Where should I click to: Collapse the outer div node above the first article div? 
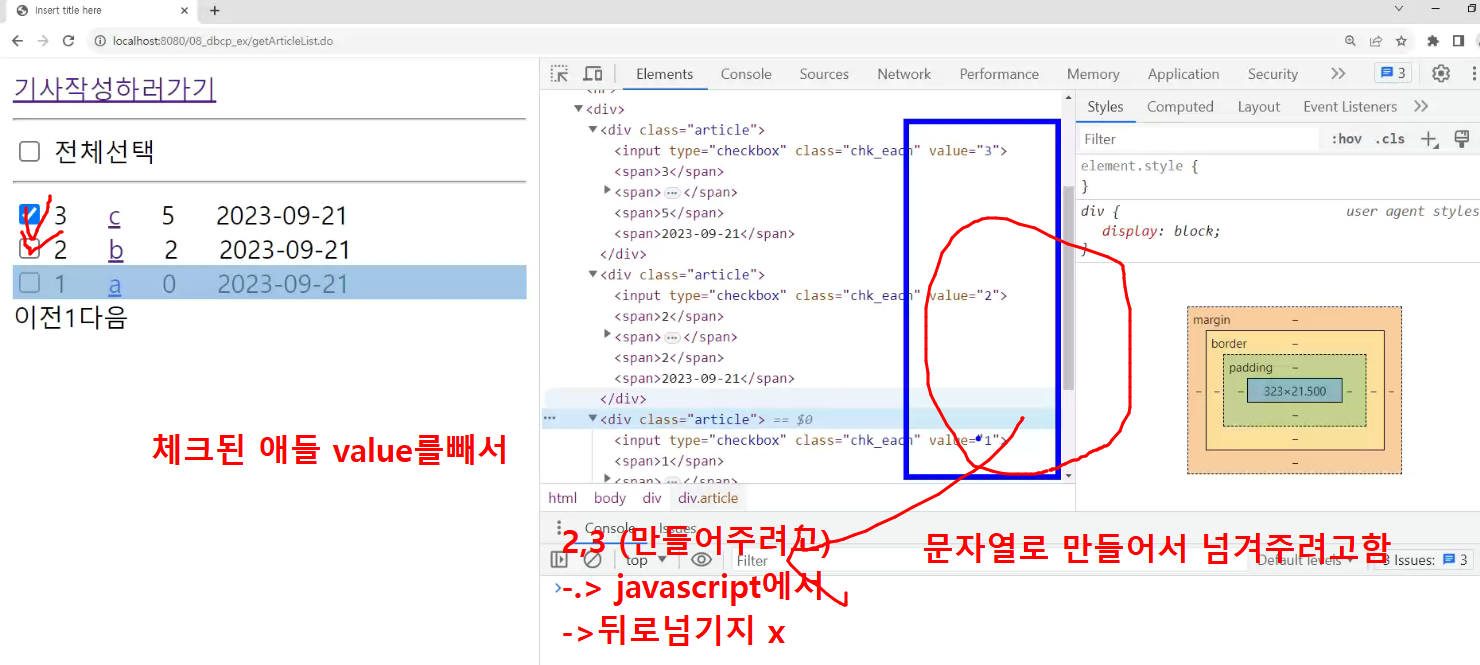578,109
